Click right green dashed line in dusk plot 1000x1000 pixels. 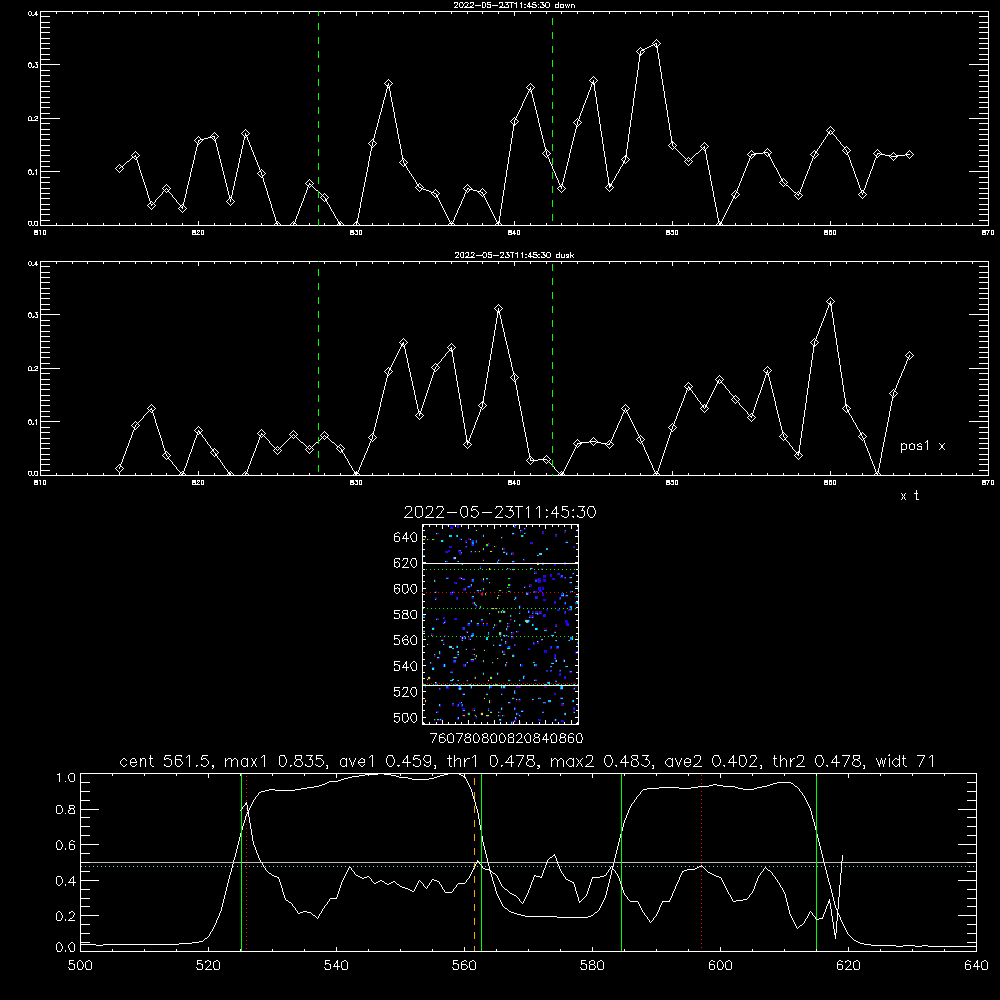point(552,368)
